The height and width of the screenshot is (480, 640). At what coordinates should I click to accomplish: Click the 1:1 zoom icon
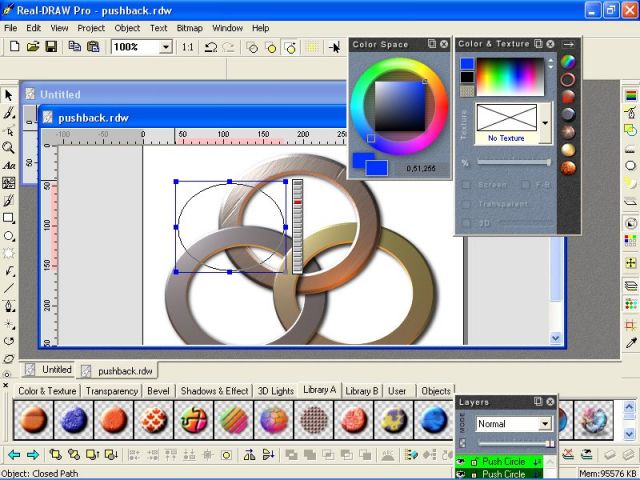click(187, 47)
